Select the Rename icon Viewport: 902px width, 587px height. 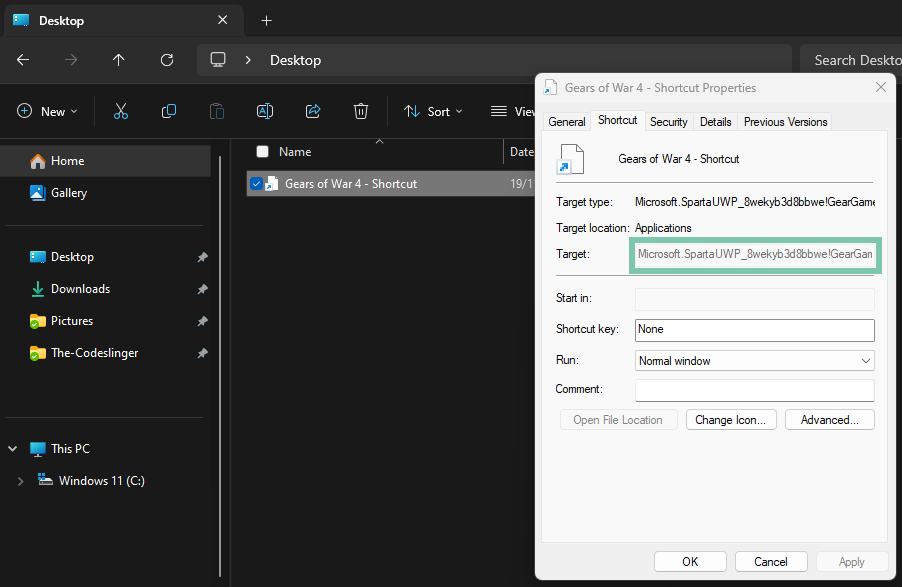click(264, 111)
